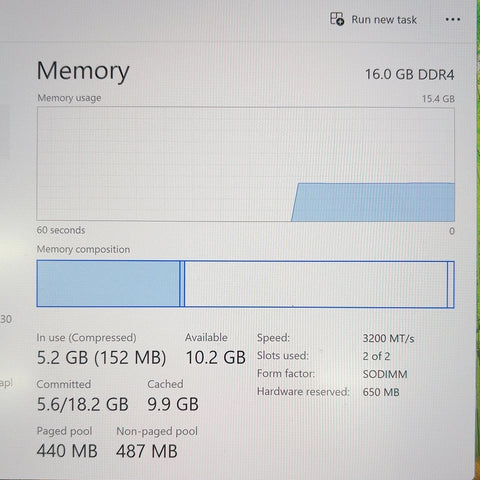This screenshot has height=480, width=480.
Task: Open the three-dot more options menu
Action: click(453, 19)
